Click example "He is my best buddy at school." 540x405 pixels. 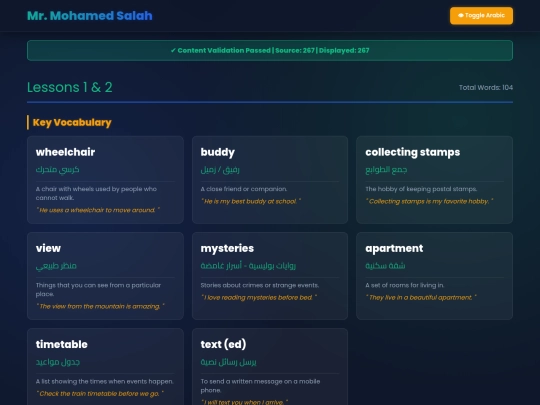click(251, 201)
